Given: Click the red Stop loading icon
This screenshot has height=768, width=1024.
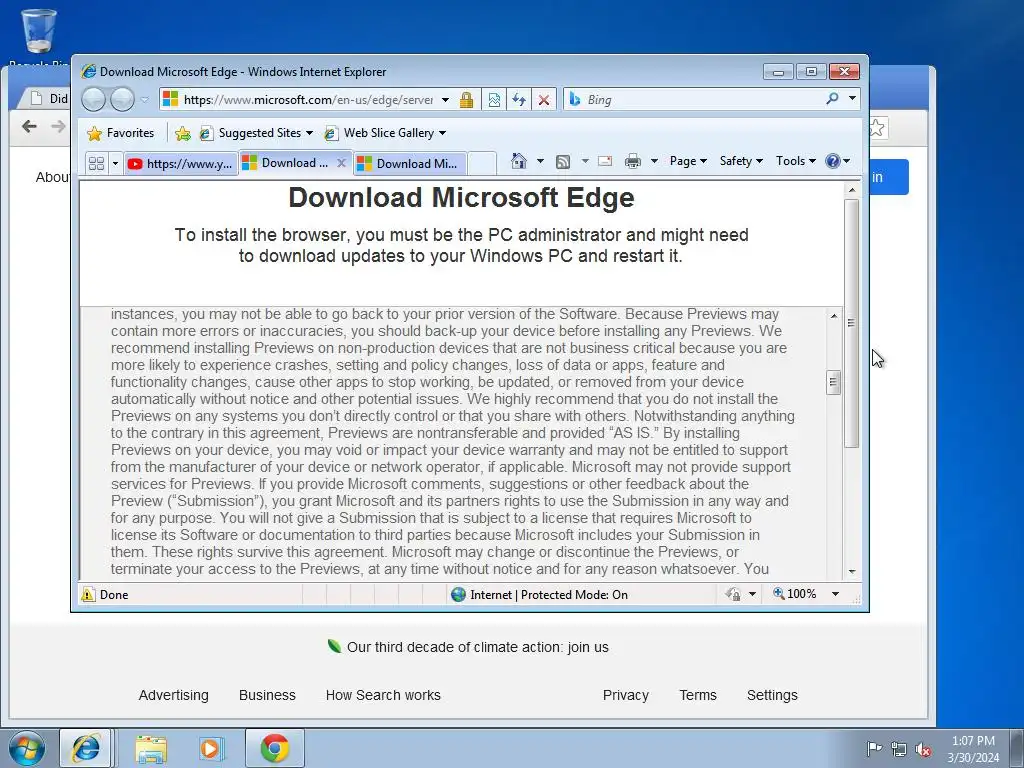Looking at the screenshot, I should click(x=543, y=100).
